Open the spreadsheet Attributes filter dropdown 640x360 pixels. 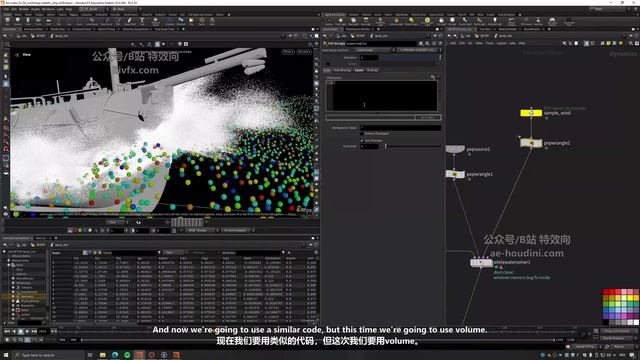[x=283, y=253]
